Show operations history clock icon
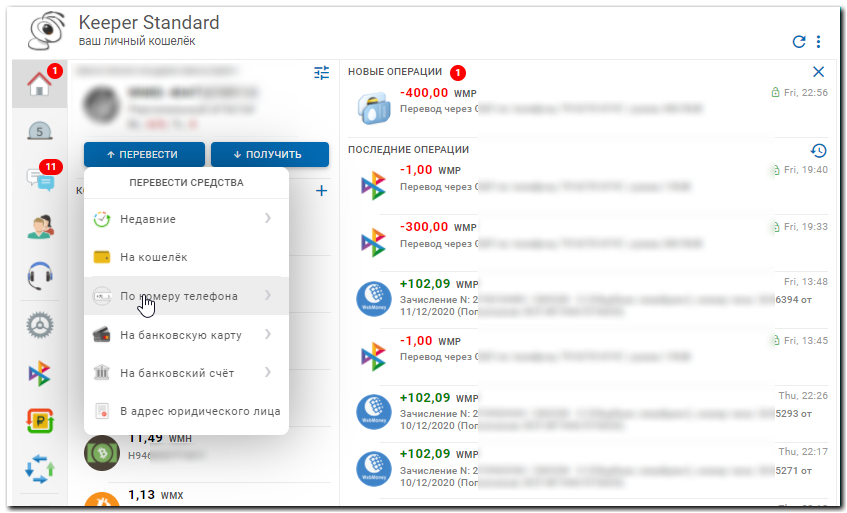The image size is (847, 513). [818, 150]
